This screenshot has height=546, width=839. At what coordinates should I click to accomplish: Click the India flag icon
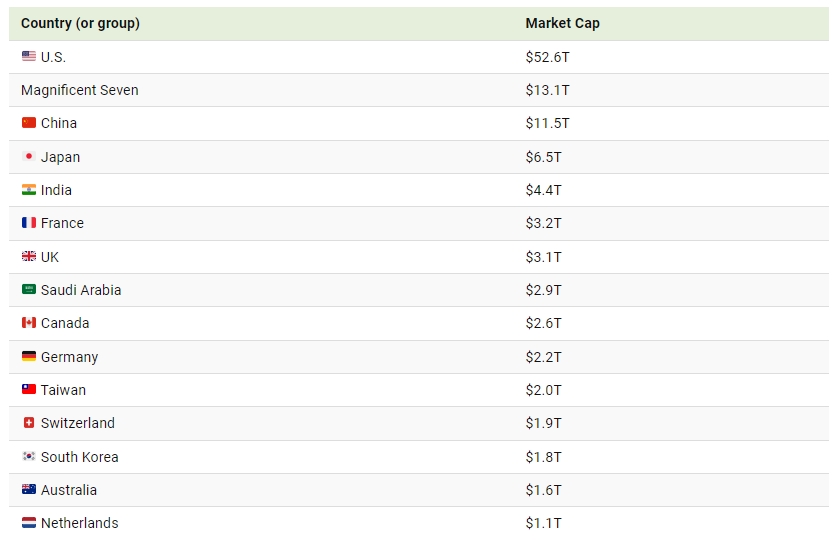tap(29, 190)
